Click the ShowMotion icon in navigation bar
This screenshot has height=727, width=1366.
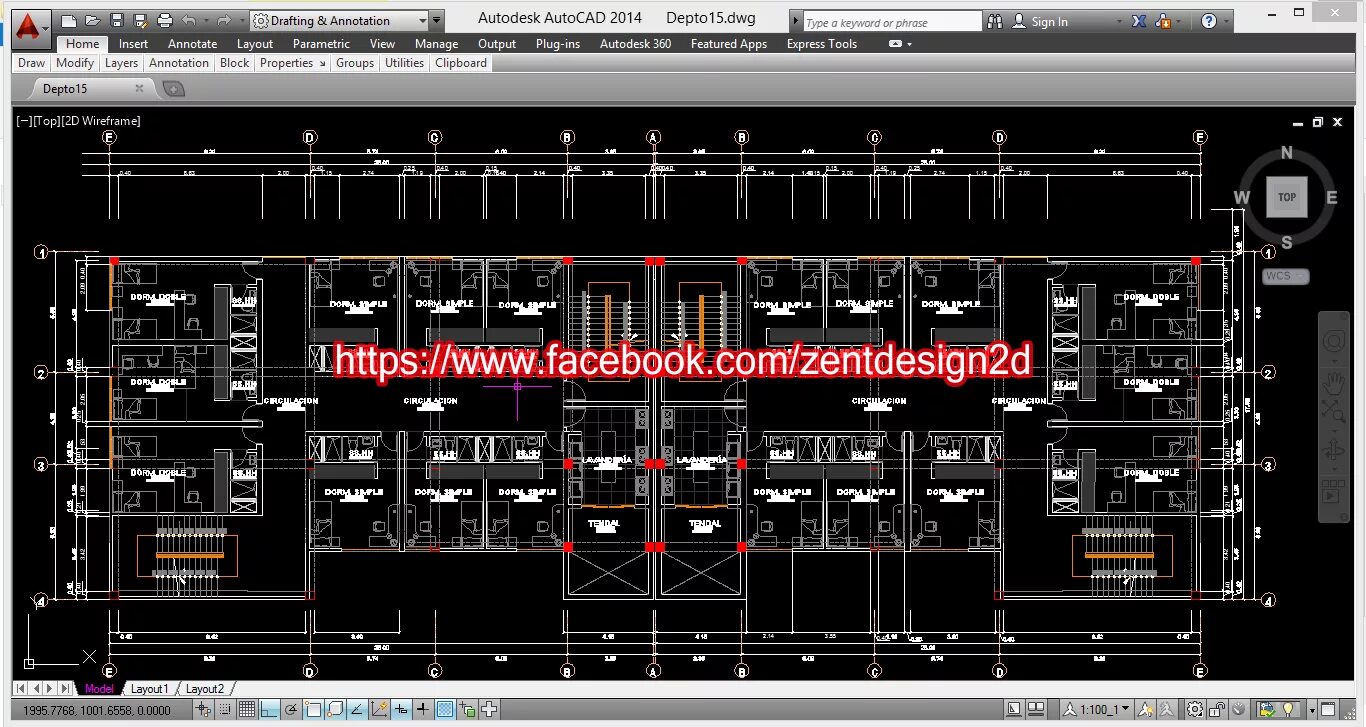coord(1334,494)
